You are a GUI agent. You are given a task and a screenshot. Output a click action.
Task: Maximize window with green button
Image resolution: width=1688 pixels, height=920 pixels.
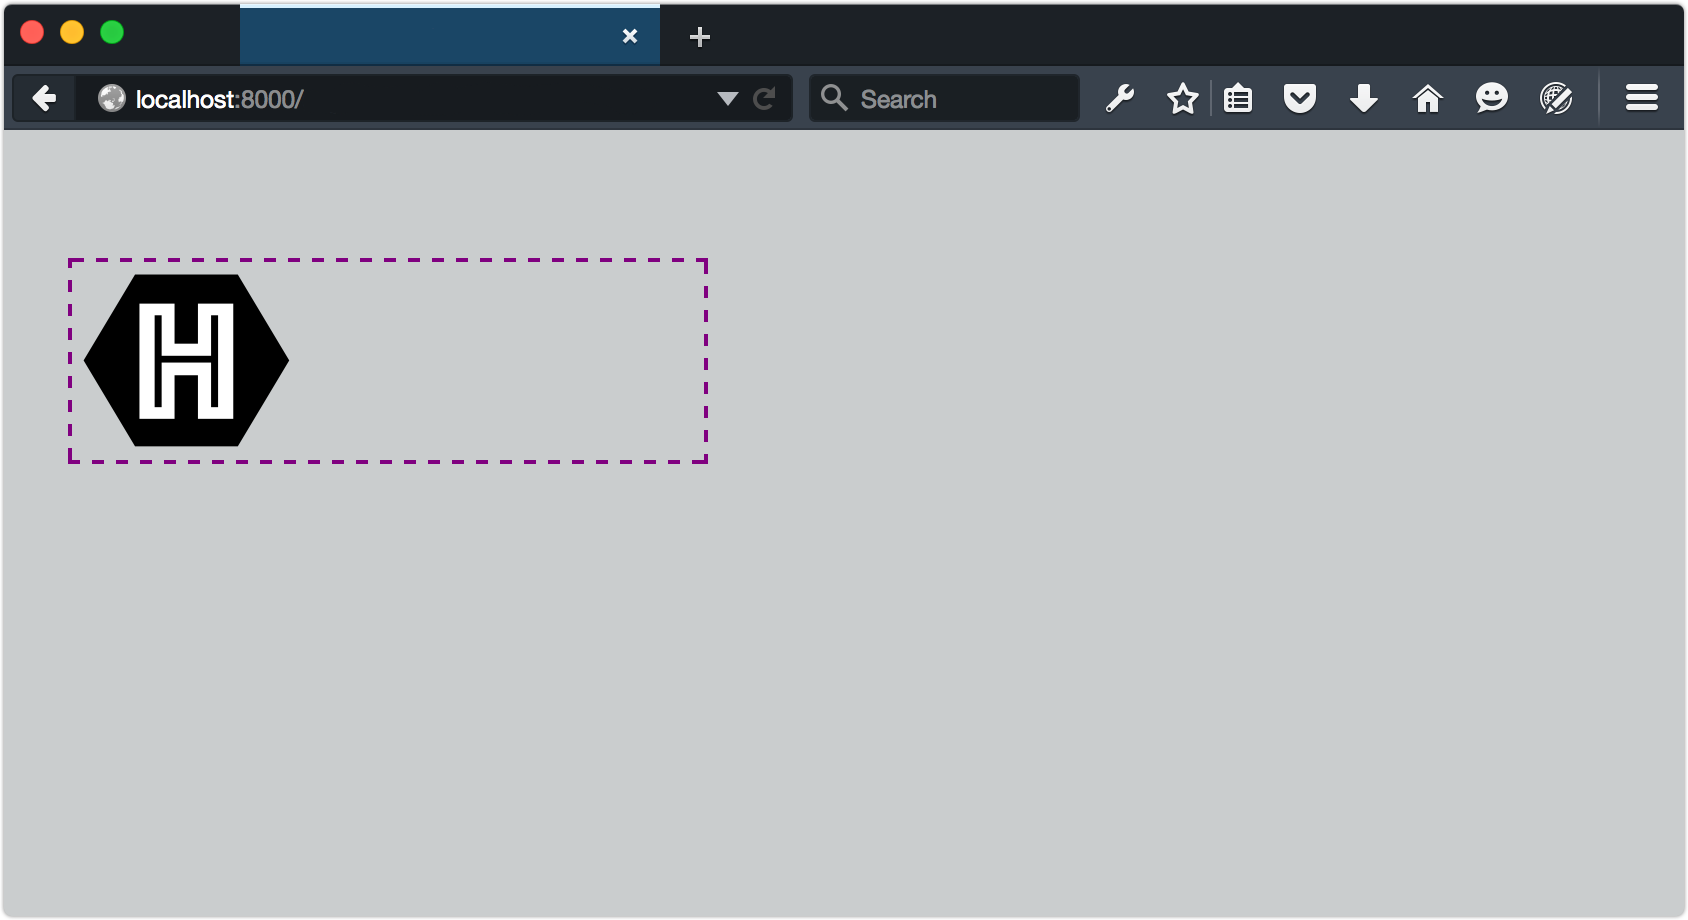tap(112, 32)
